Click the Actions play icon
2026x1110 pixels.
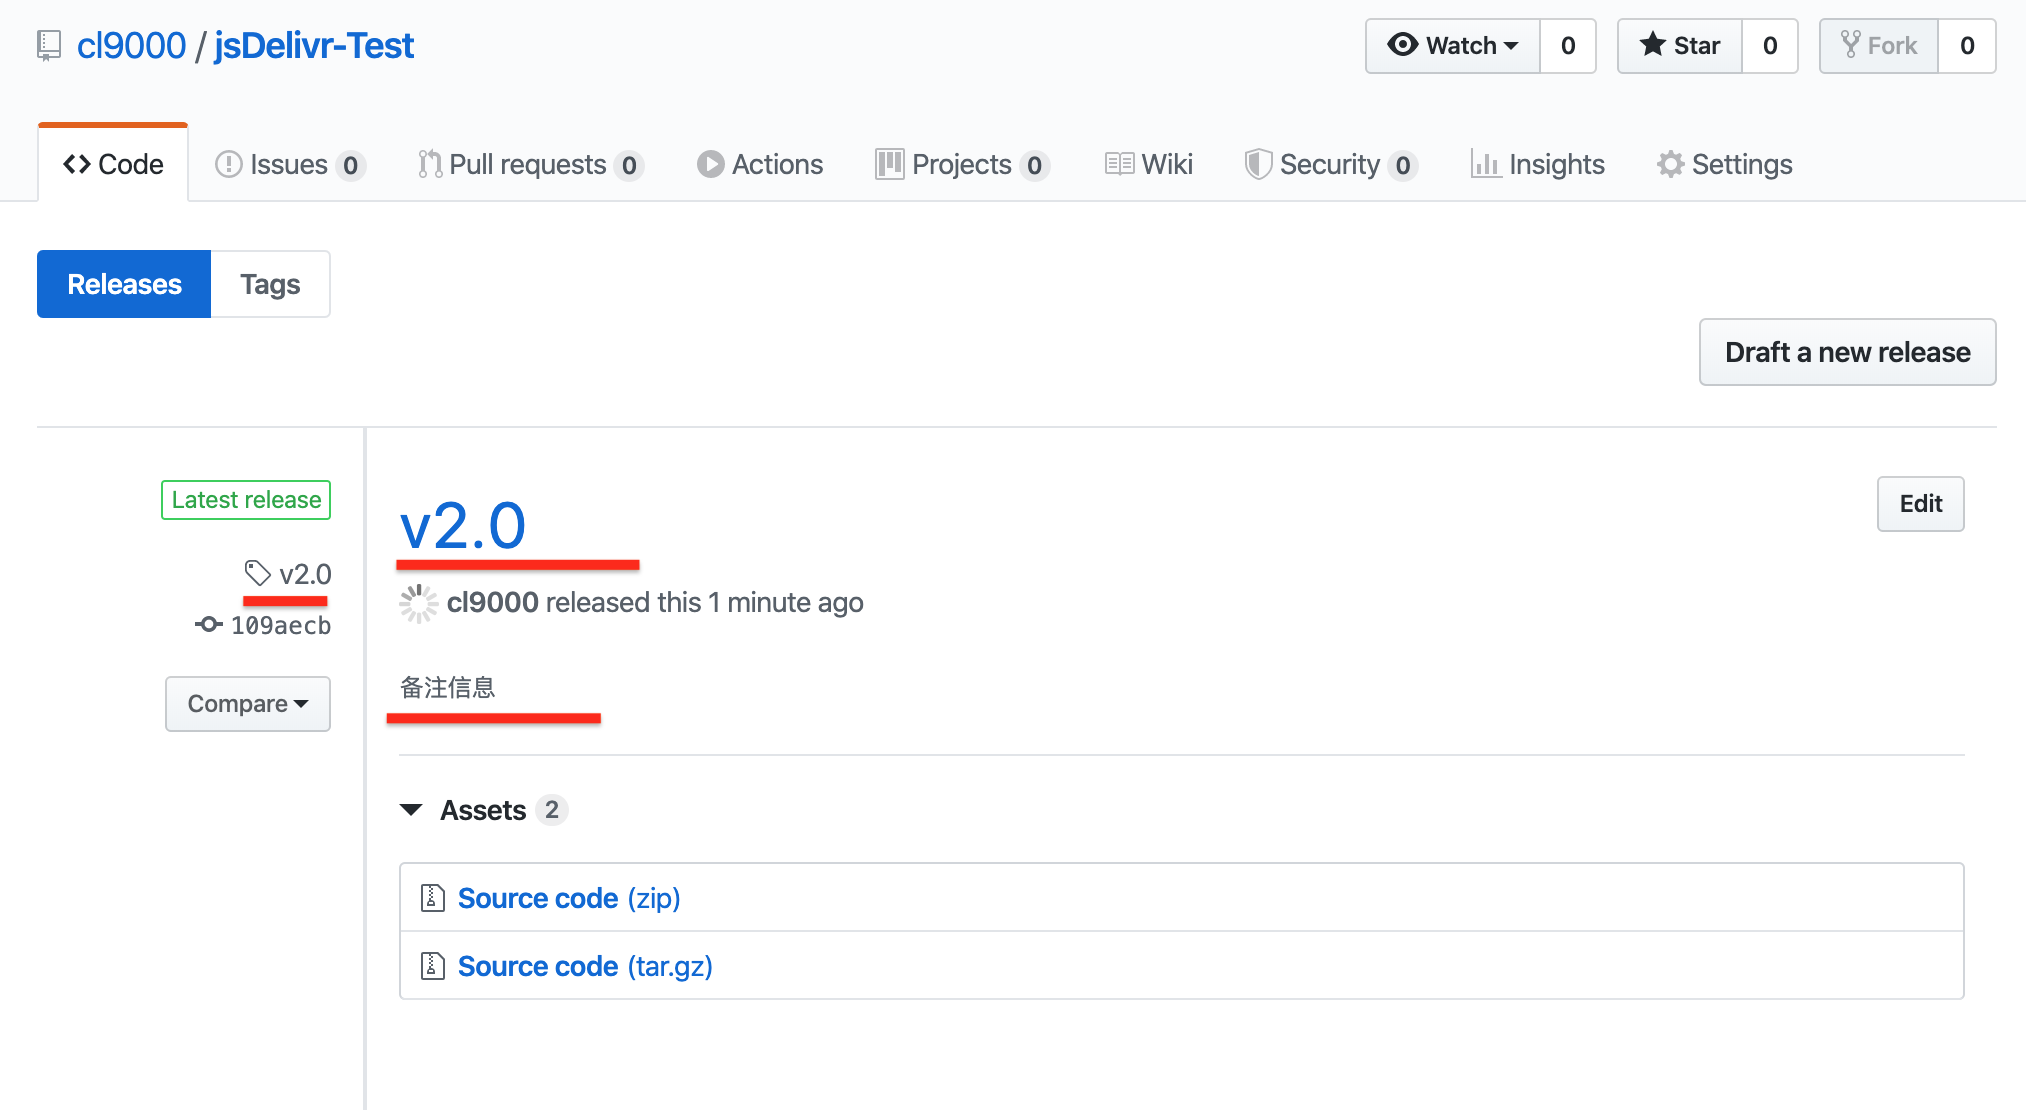click(711, 164)
